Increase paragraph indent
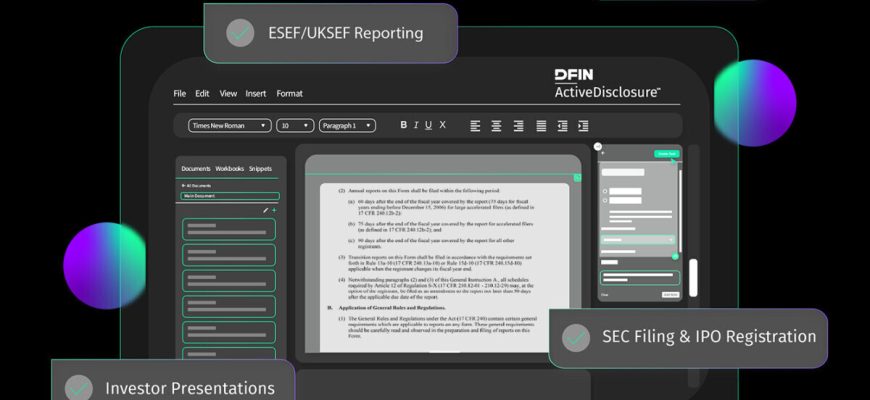This screenshot has width=870, height=400. (583, 126)
